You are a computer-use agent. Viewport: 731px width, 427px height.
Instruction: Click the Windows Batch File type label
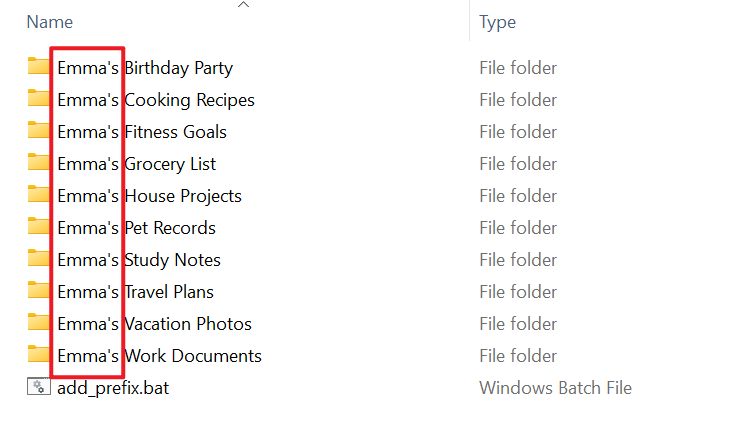(x=555, y=388)
